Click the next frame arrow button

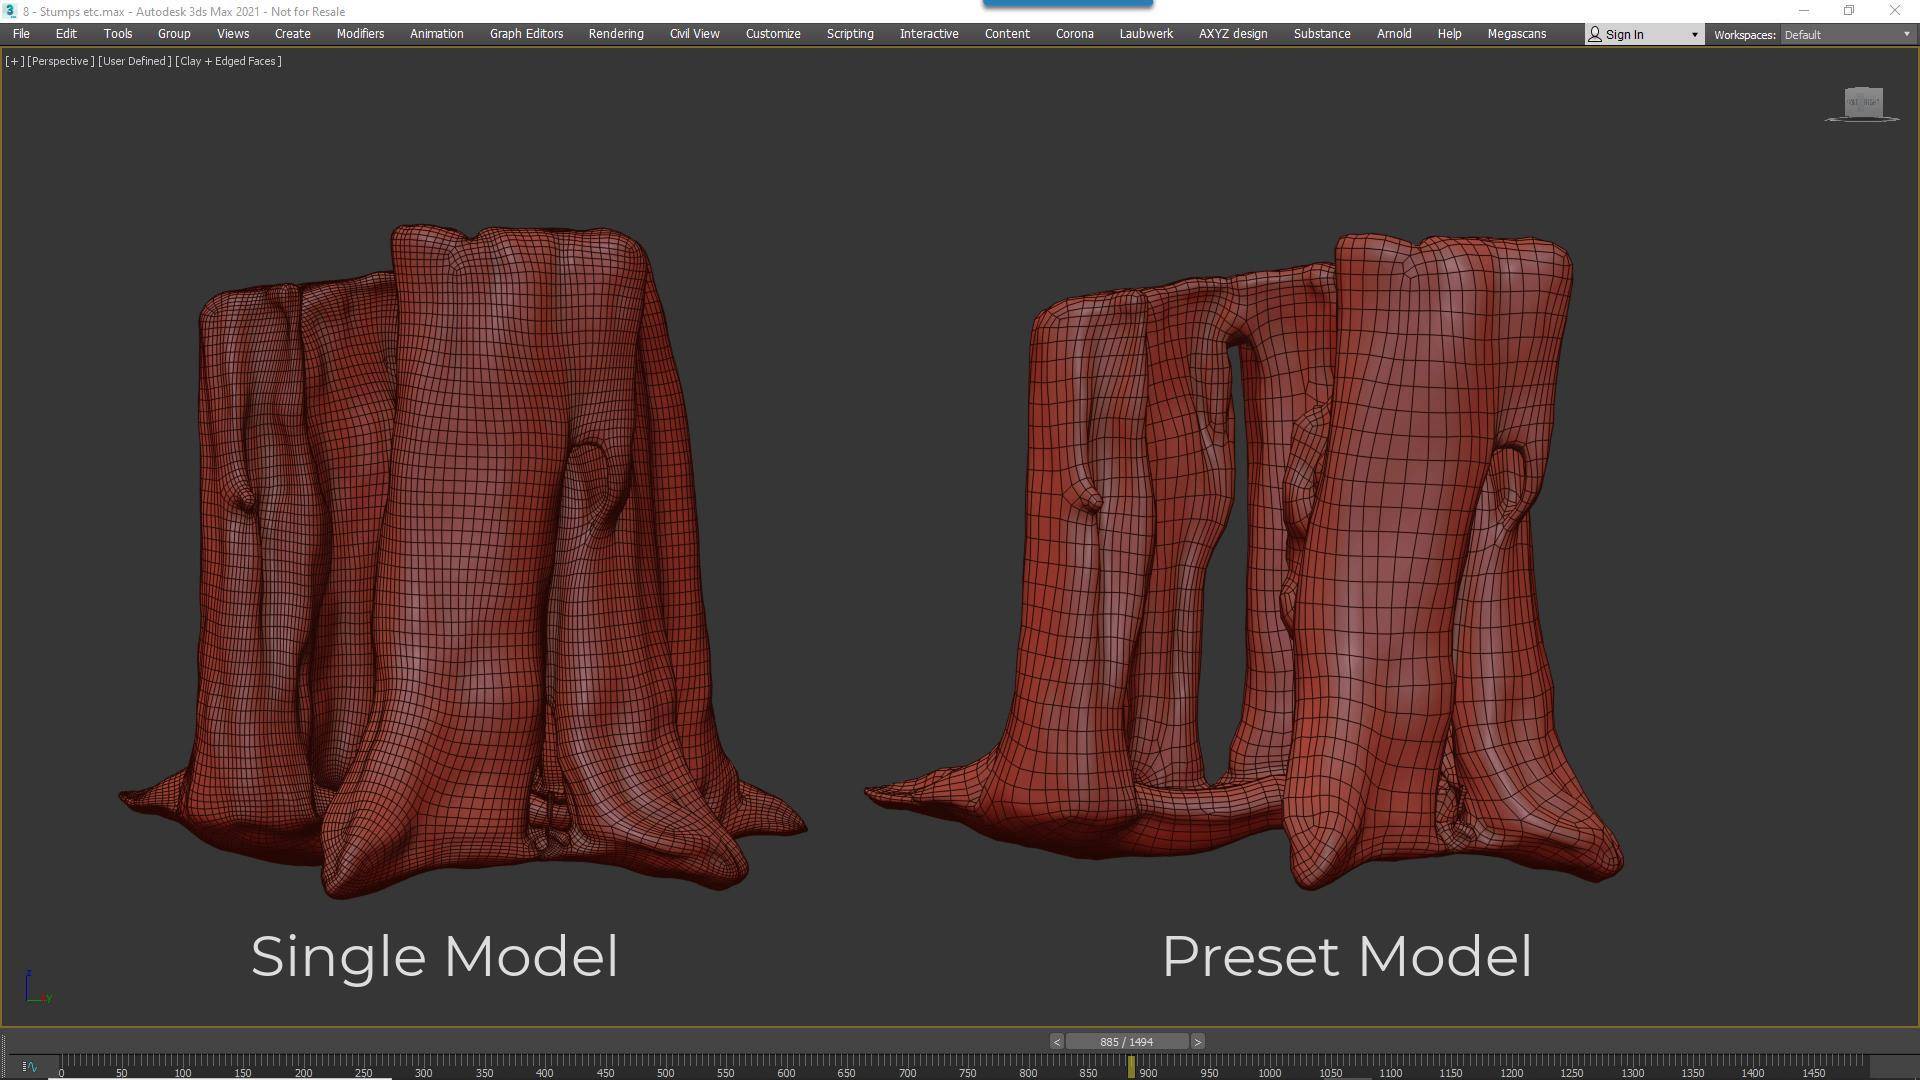[1197, 1041]
